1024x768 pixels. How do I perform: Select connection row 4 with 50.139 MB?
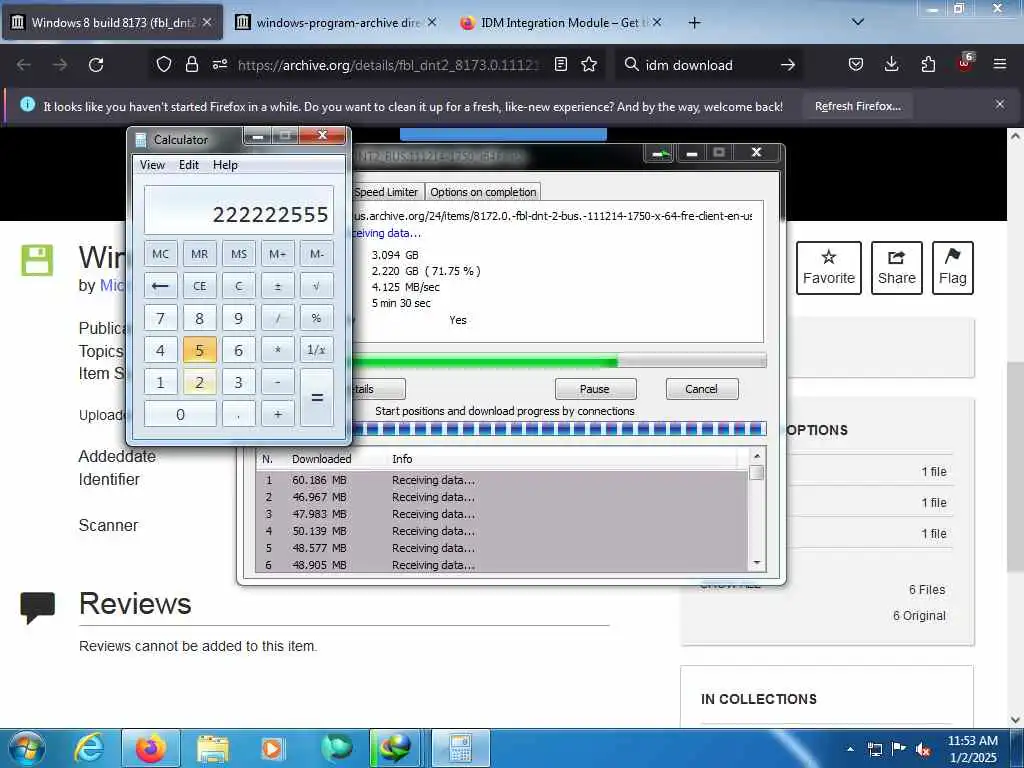pyautogui.click(x=502, y=531)
